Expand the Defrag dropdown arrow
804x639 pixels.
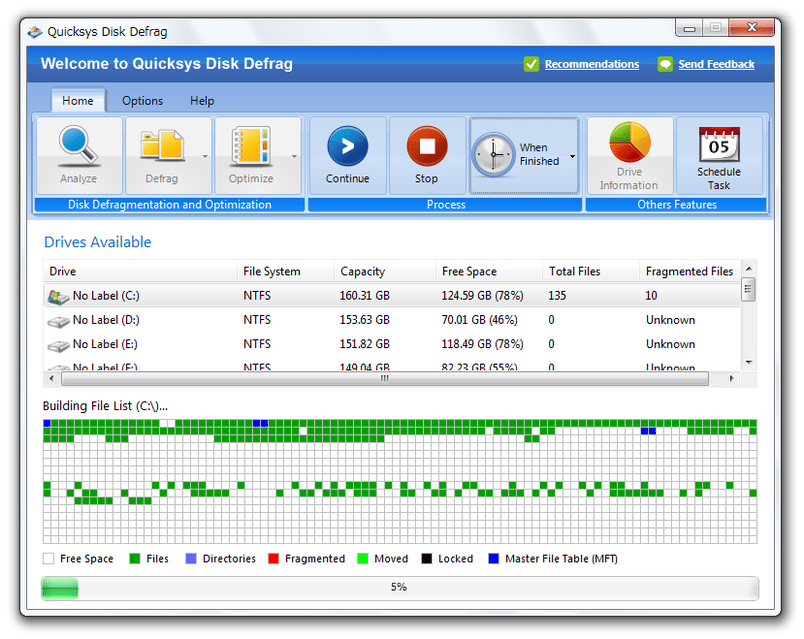pos(205,156)
